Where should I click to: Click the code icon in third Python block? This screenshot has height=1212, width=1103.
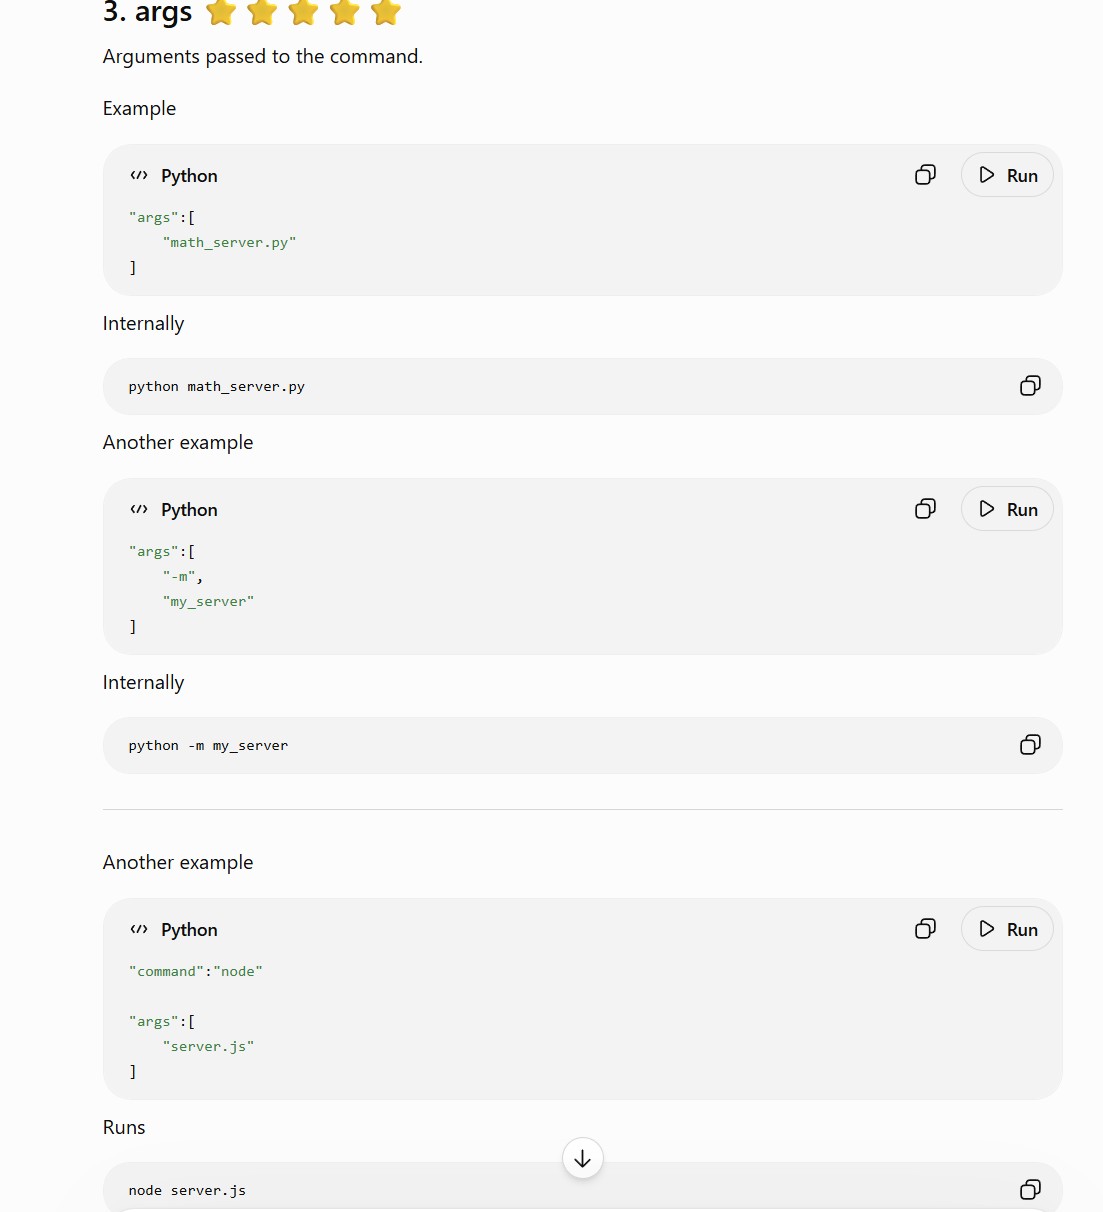[139, 930]
